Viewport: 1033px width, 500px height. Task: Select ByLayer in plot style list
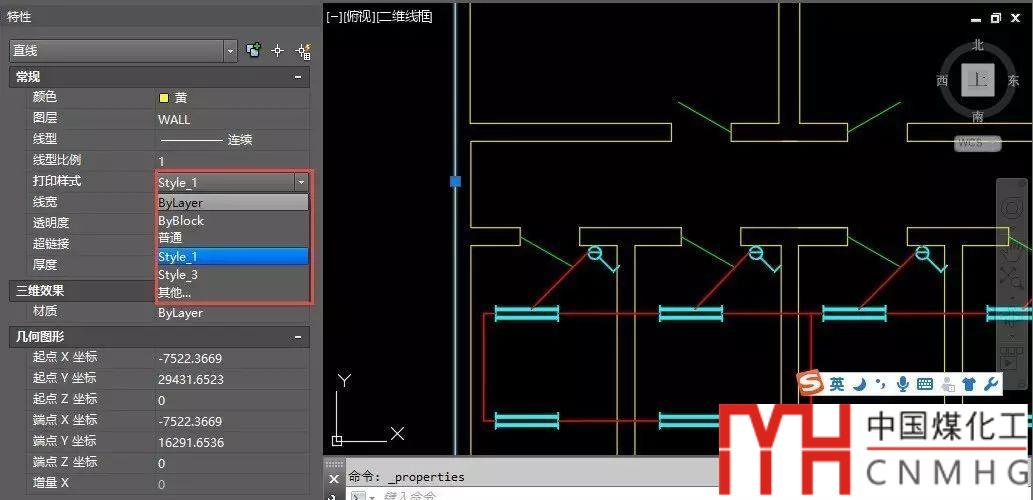(x=231, y=203)
